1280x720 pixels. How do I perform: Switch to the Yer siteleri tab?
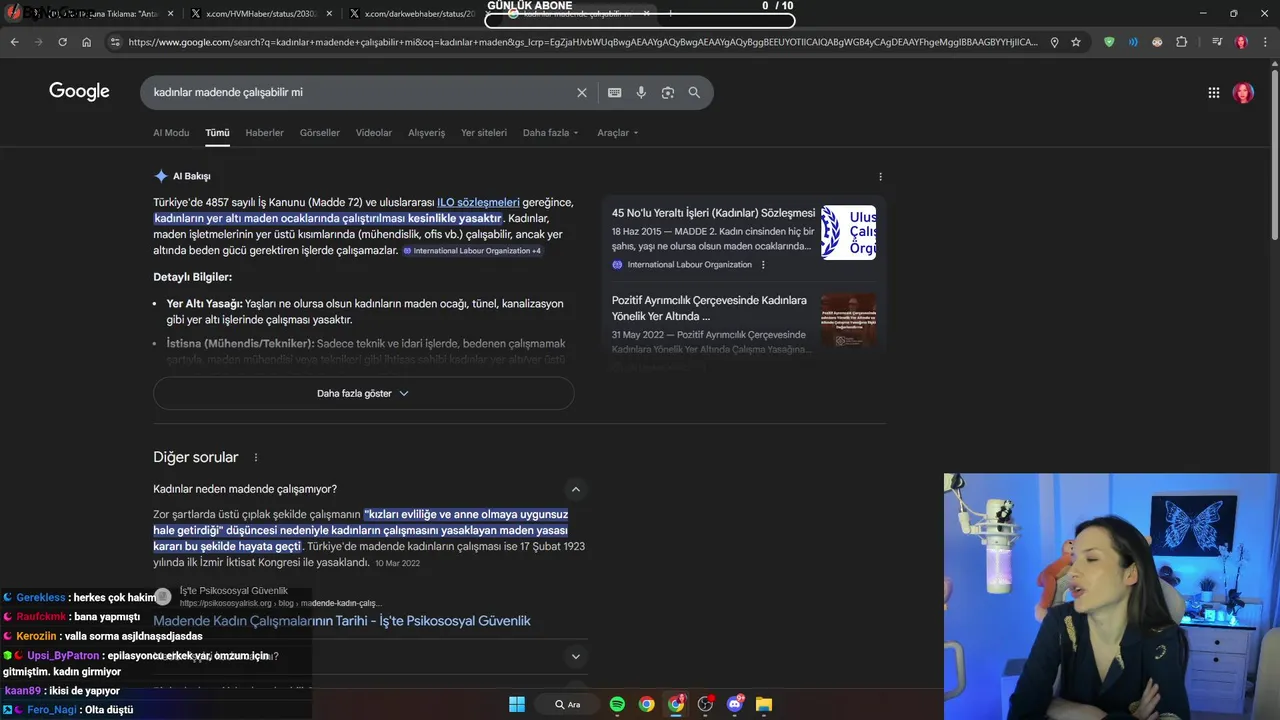[x=484, y=133]
